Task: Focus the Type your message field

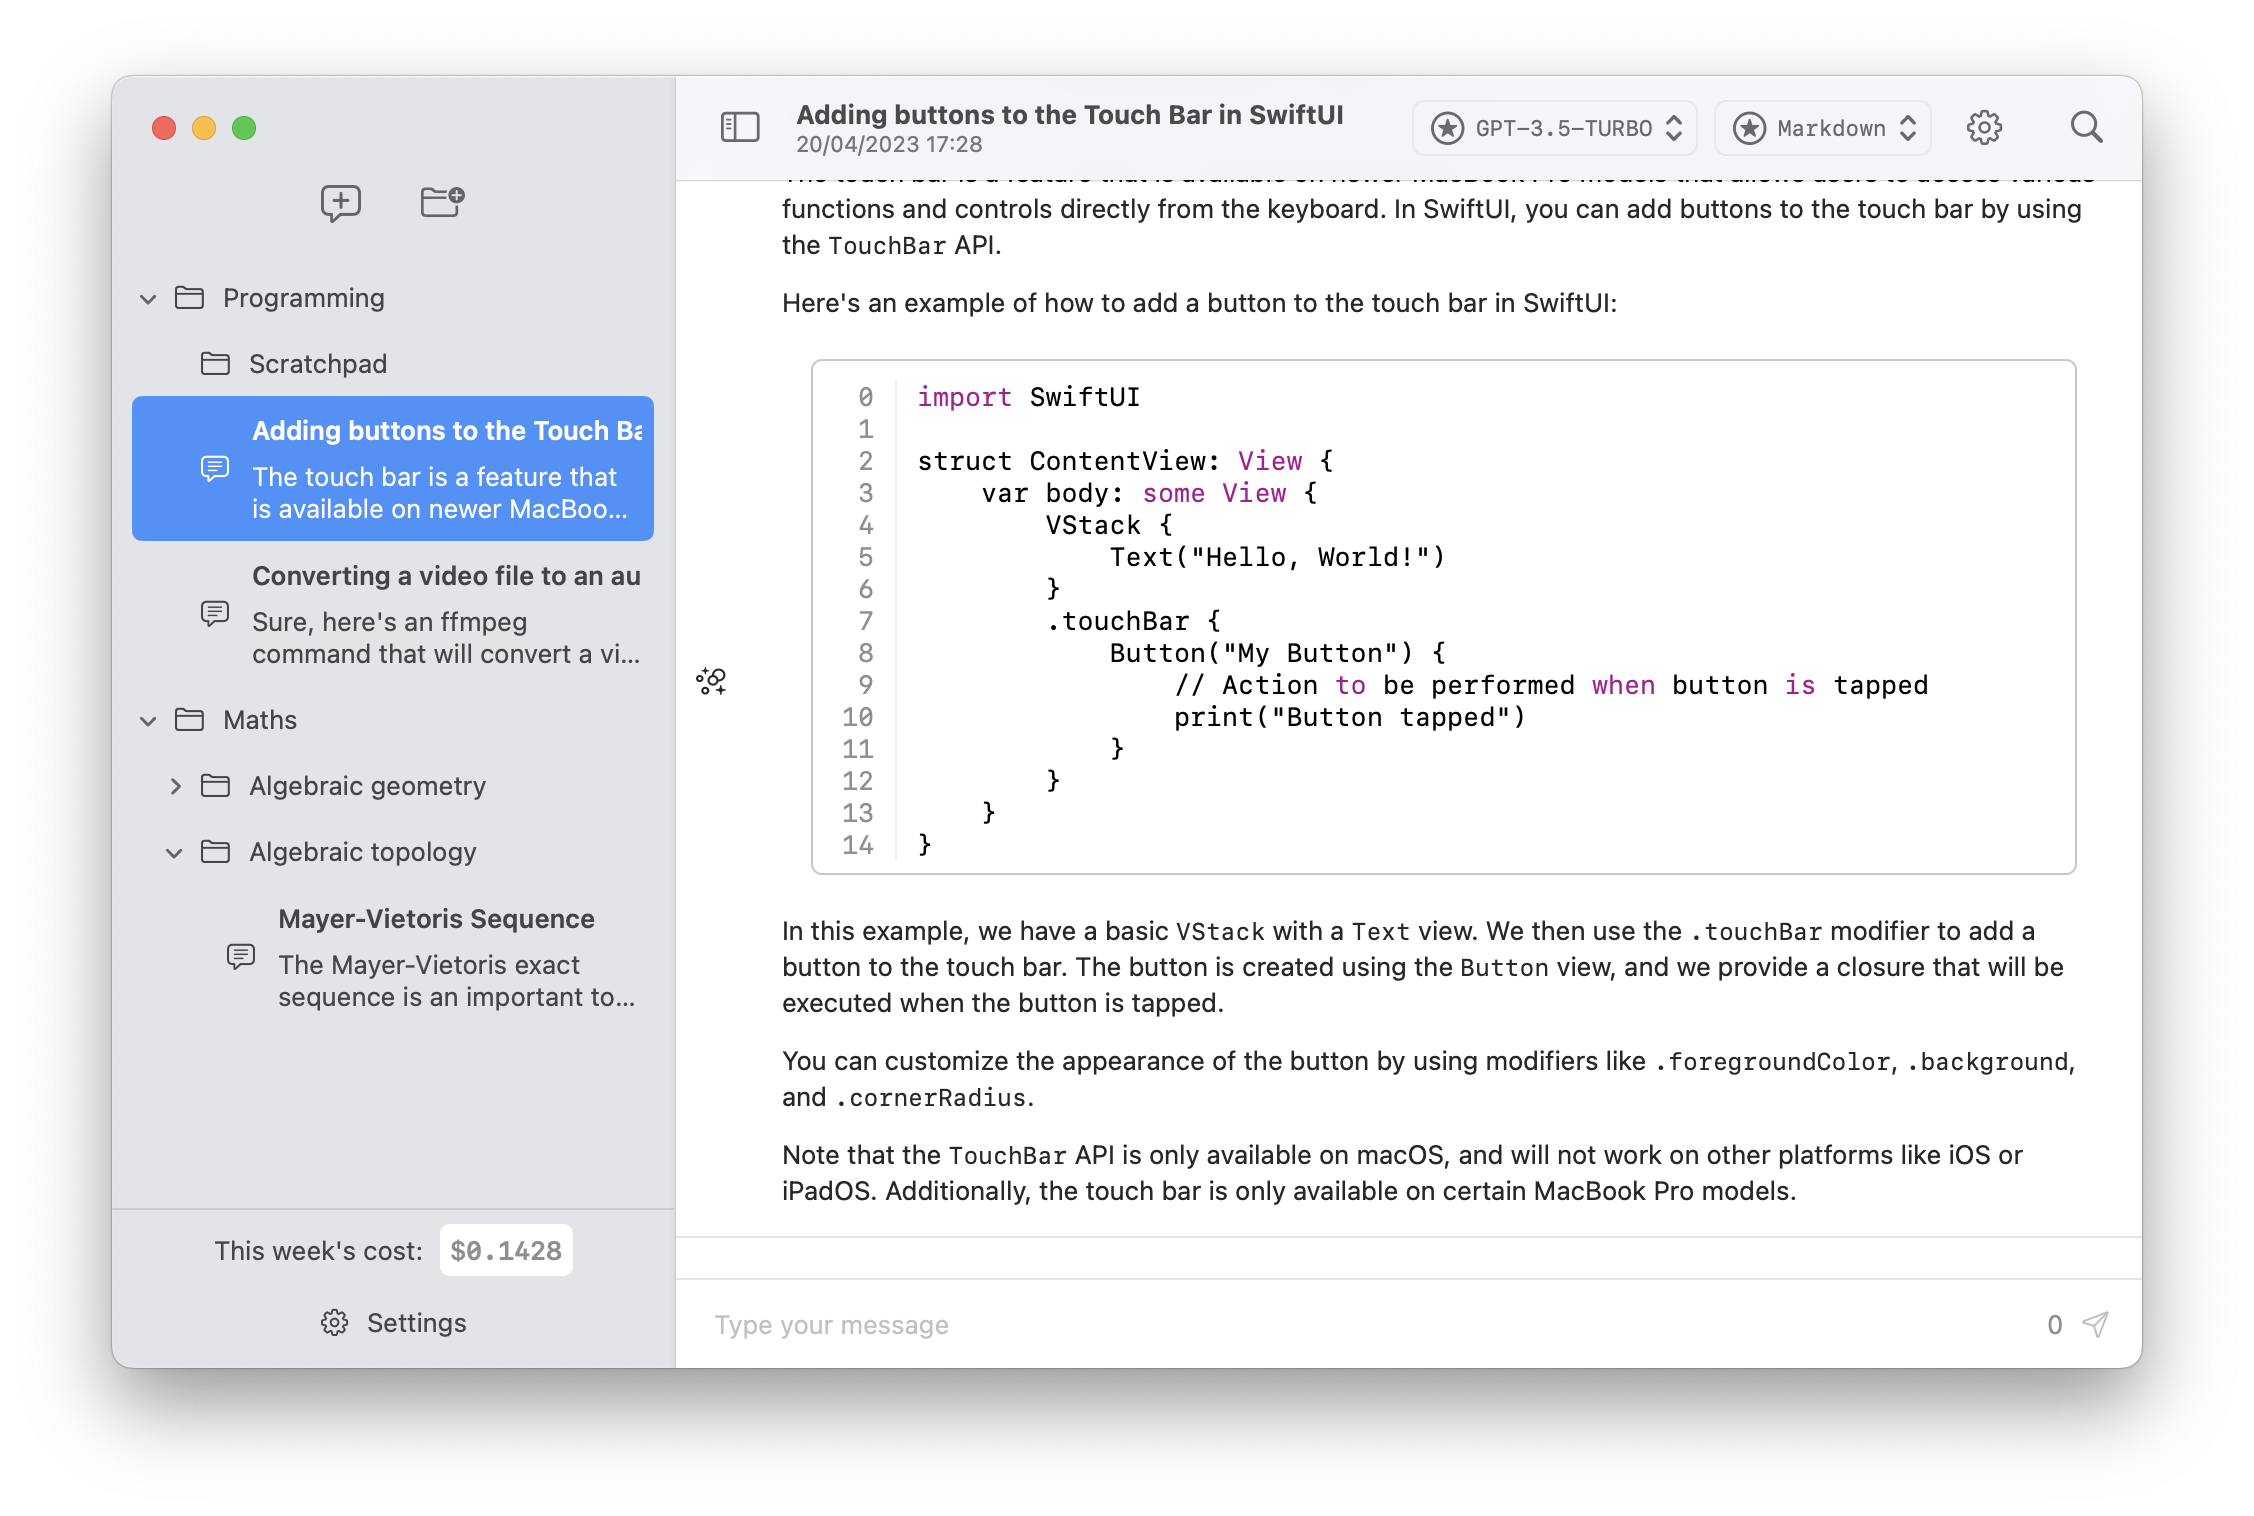Action: point(1368,1325)
